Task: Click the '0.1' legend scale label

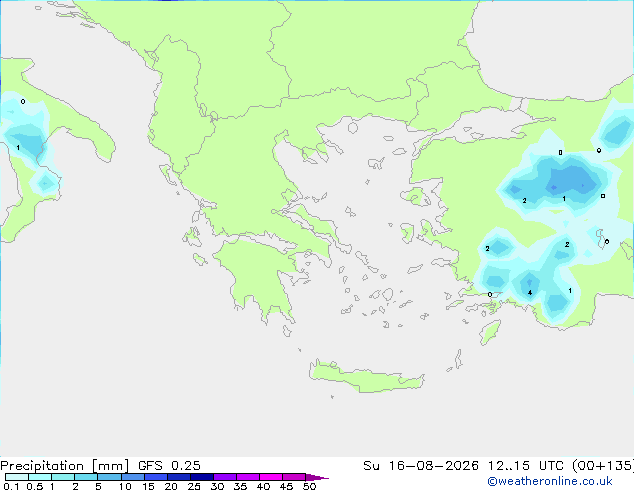Action: tap(11, 486)
